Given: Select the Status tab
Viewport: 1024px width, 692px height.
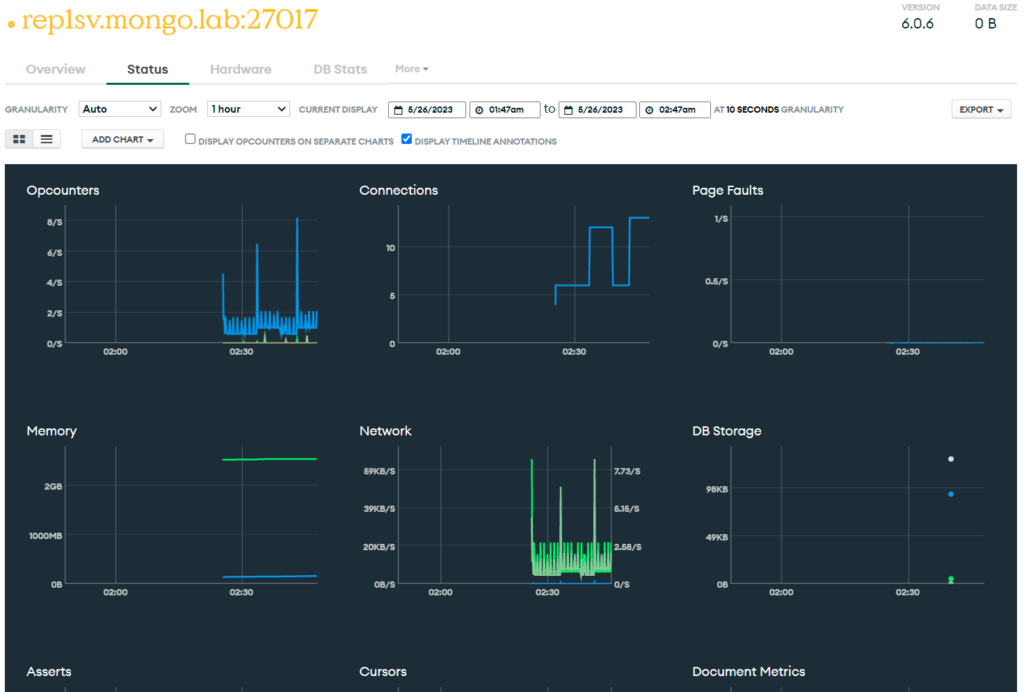Looking at the screenshot, I should point(148,69).
